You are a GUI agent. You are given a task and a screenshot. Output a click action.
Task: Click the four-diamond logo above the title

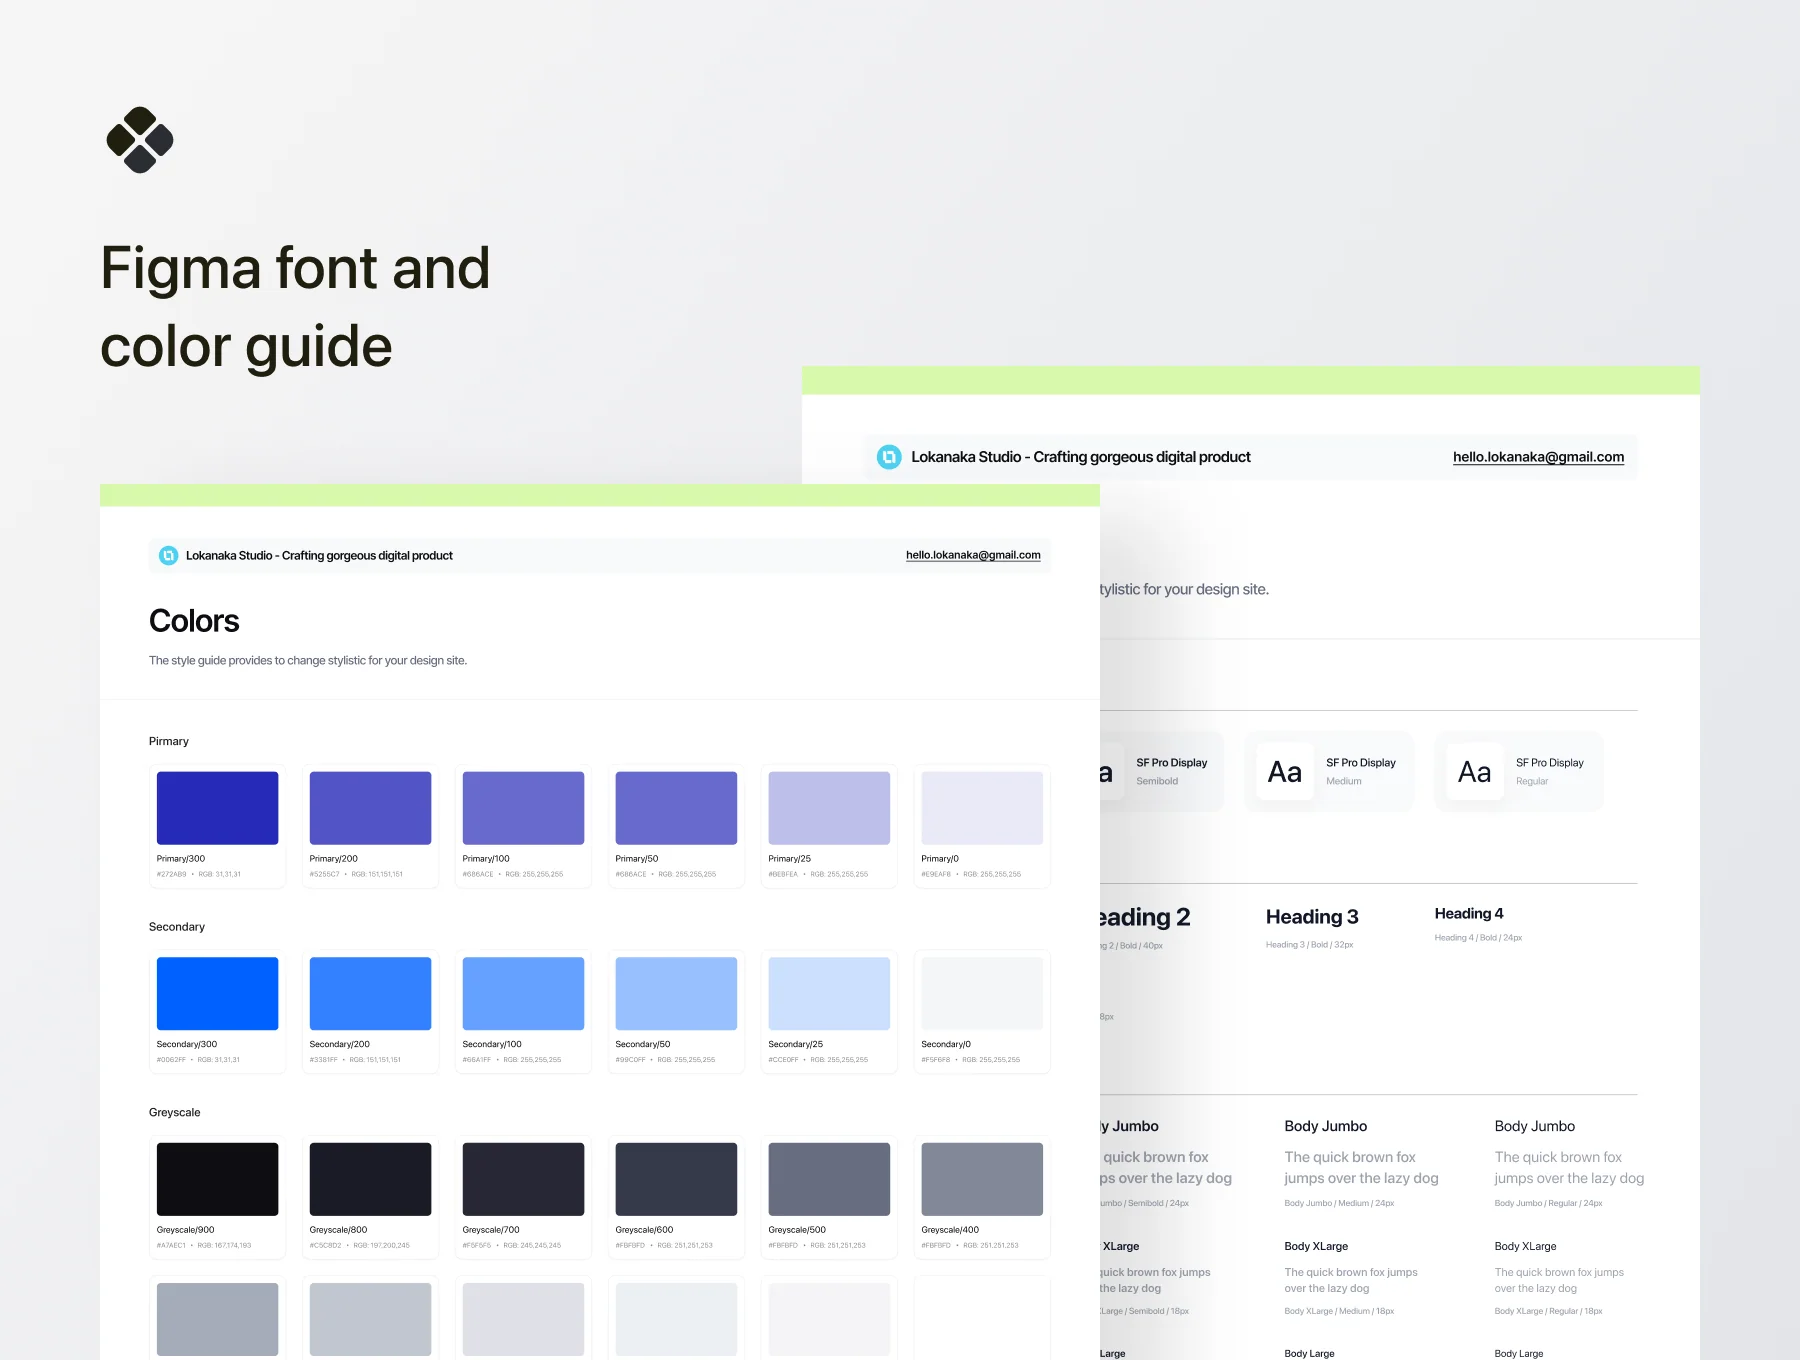[x=140, y=140]
